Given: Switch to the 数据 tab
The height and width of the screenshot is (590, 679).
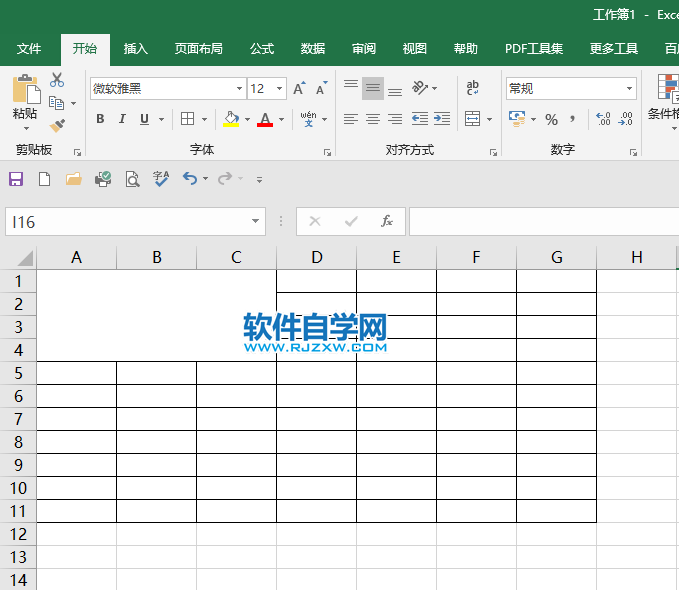Looking at the screenshot, I should click(313, 49).
